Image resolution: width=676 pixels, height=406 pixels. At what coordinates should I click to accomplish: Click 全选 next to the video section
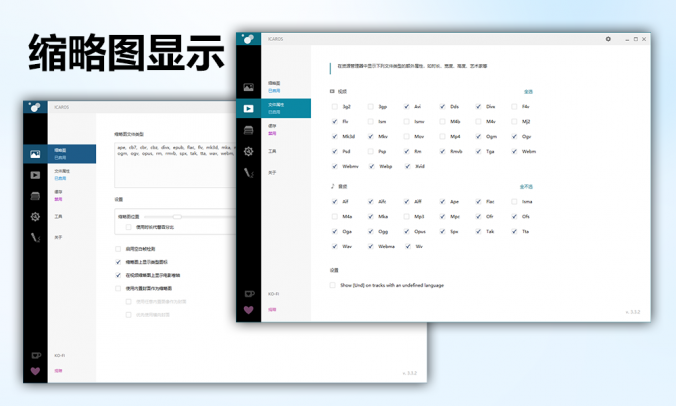528,92
